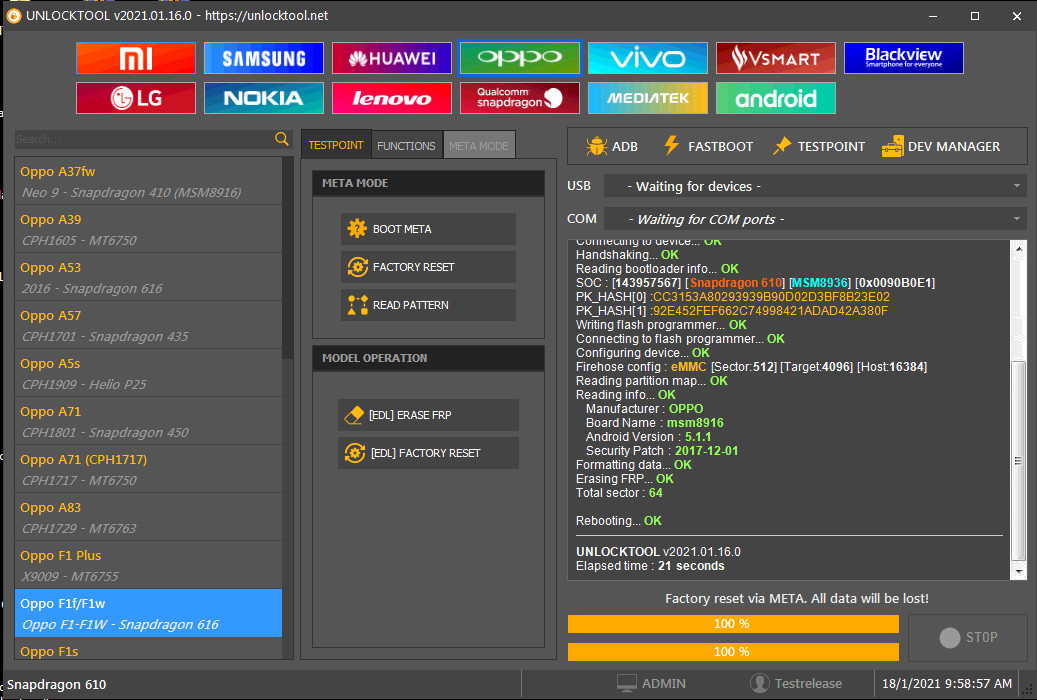This screenshot has width=1037, height=700.
Task: Click the Read Pattern dots icon
Action: 357,305
